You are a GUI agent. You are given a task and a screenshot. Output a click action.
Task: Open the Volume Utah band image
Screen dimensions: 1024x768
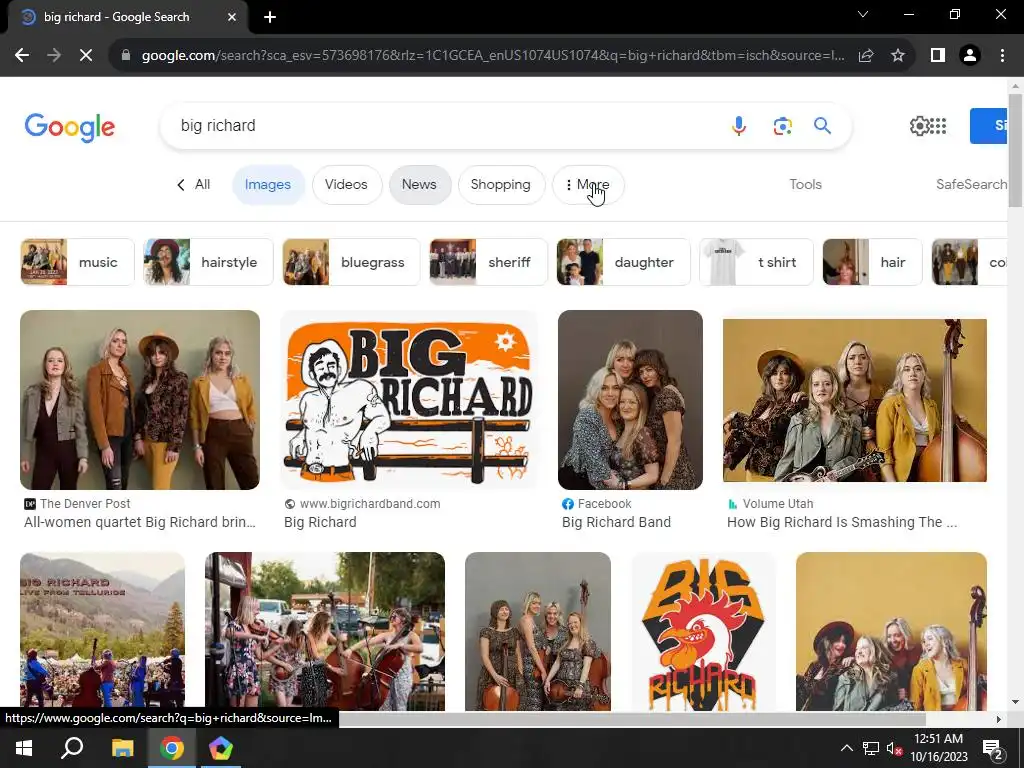coord(855,400)
